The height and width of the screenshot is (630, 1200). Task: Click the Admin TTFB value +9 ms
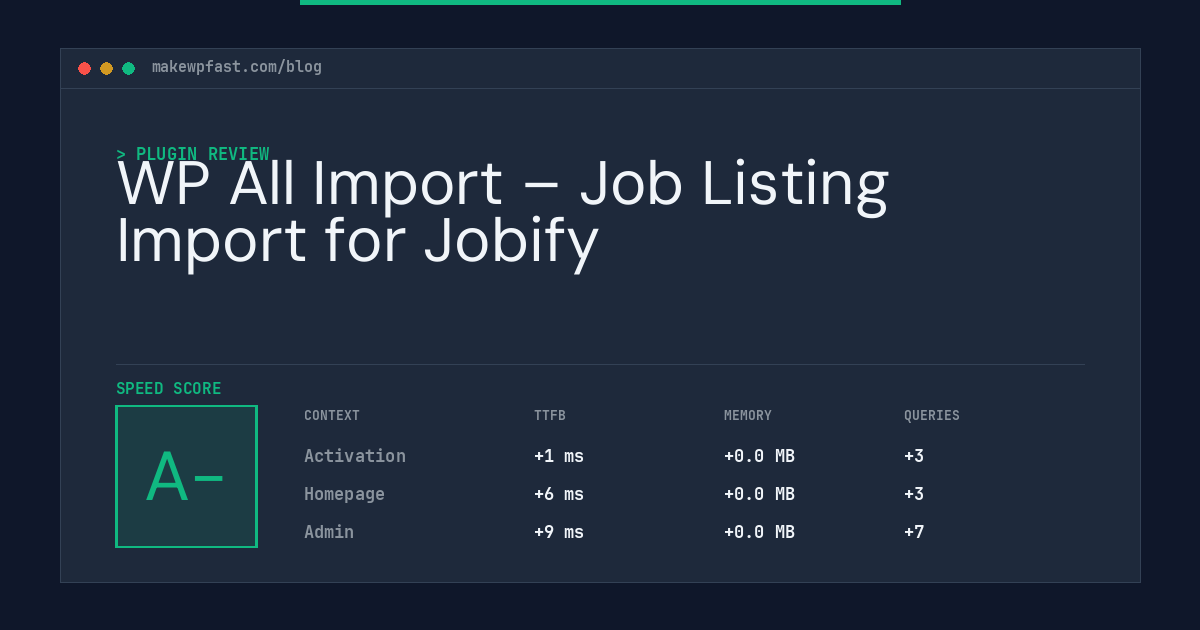(x=559, y=532)
